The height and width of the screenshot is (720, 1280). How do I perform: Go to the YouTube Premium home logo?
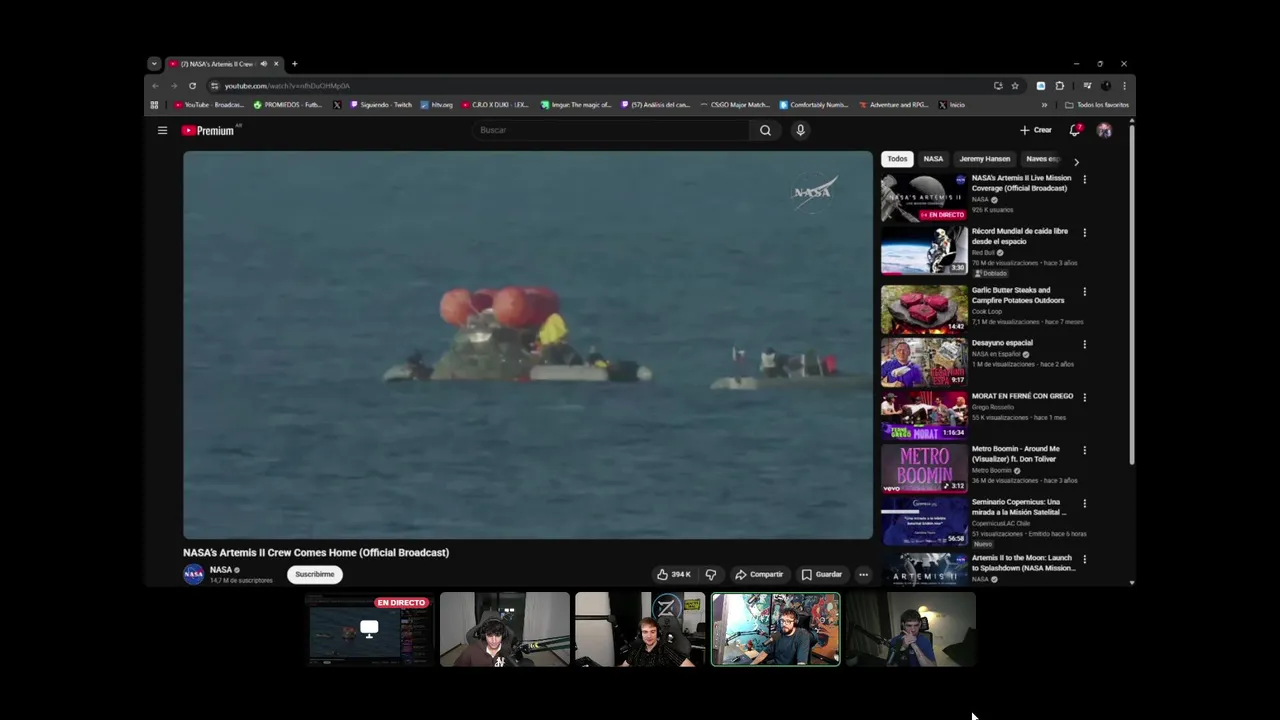(x=210, y=130)
